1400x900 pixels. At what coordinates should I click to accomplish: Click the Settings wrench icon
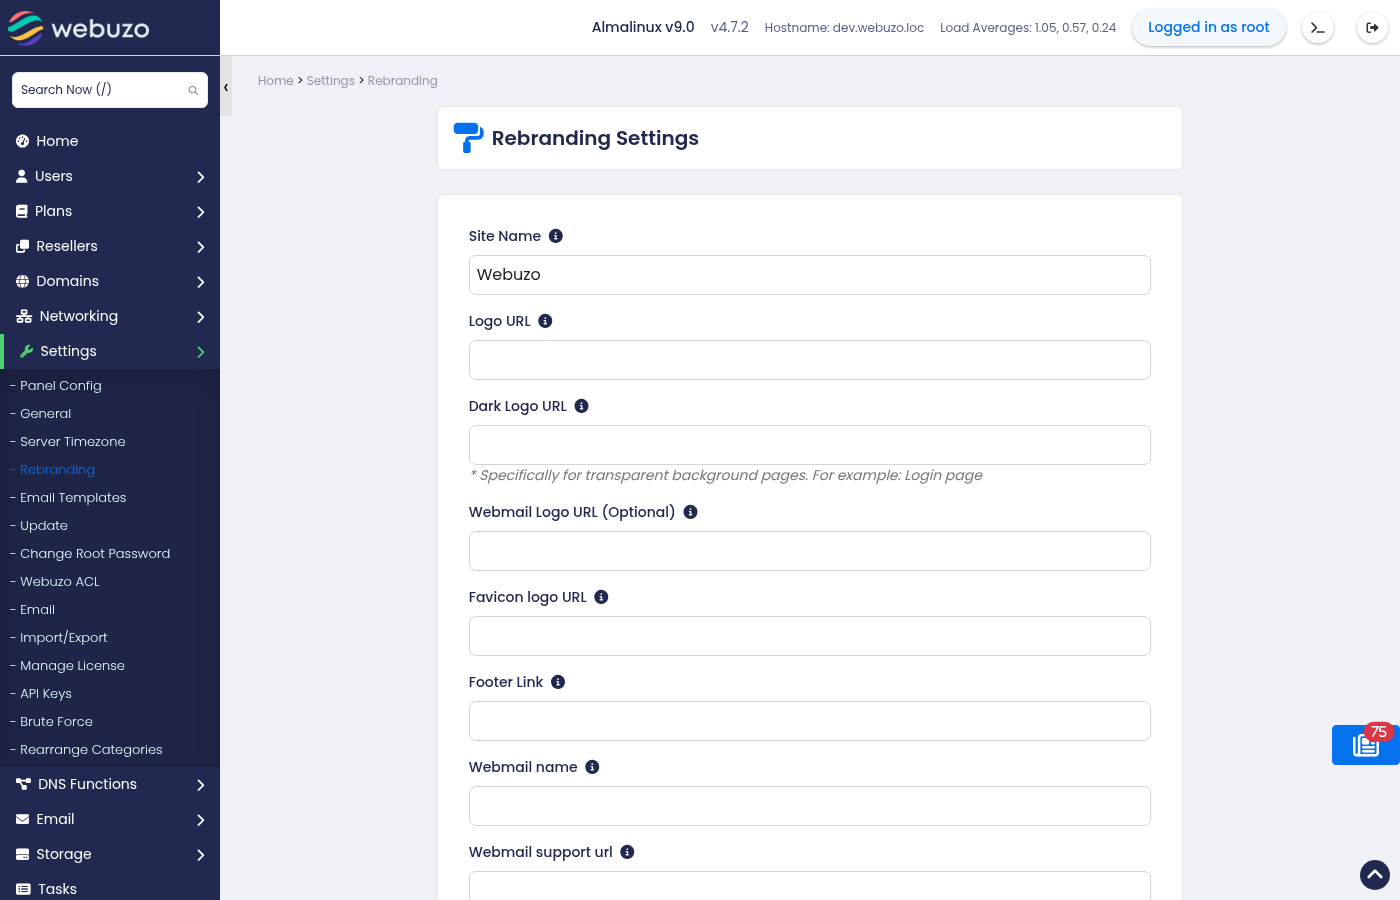pyautogui.click(x=27, y=351)
